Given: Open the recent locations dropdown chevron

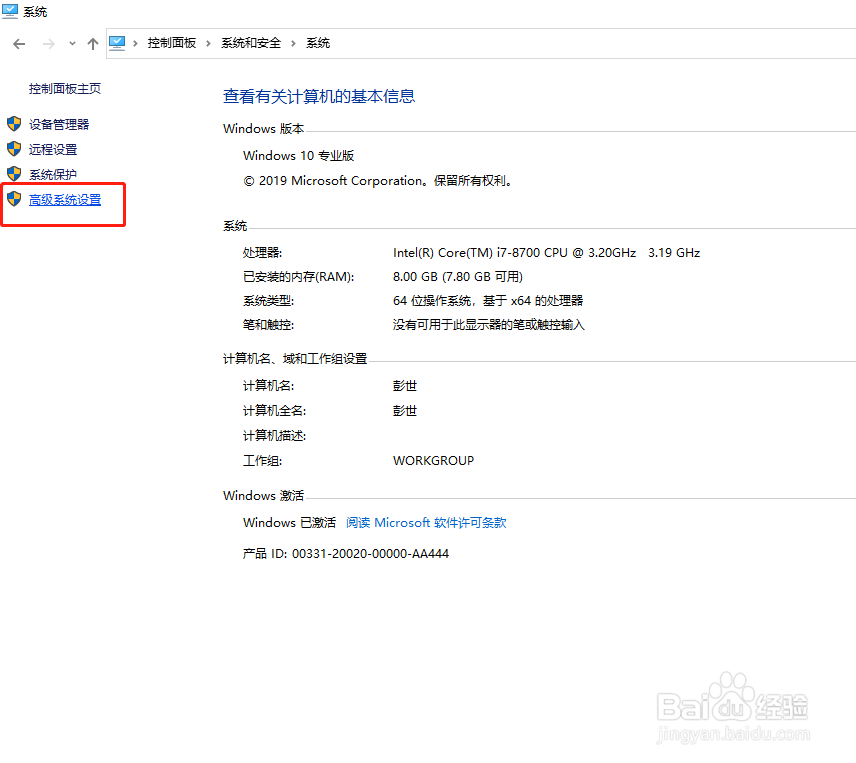Looking at the screenshot, I should click(x=71, y=43).
